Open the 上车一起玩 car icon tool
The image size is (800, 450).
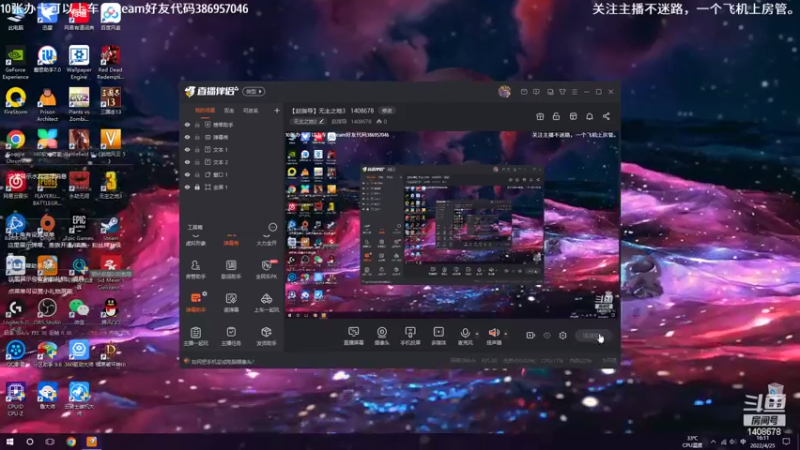266,302
